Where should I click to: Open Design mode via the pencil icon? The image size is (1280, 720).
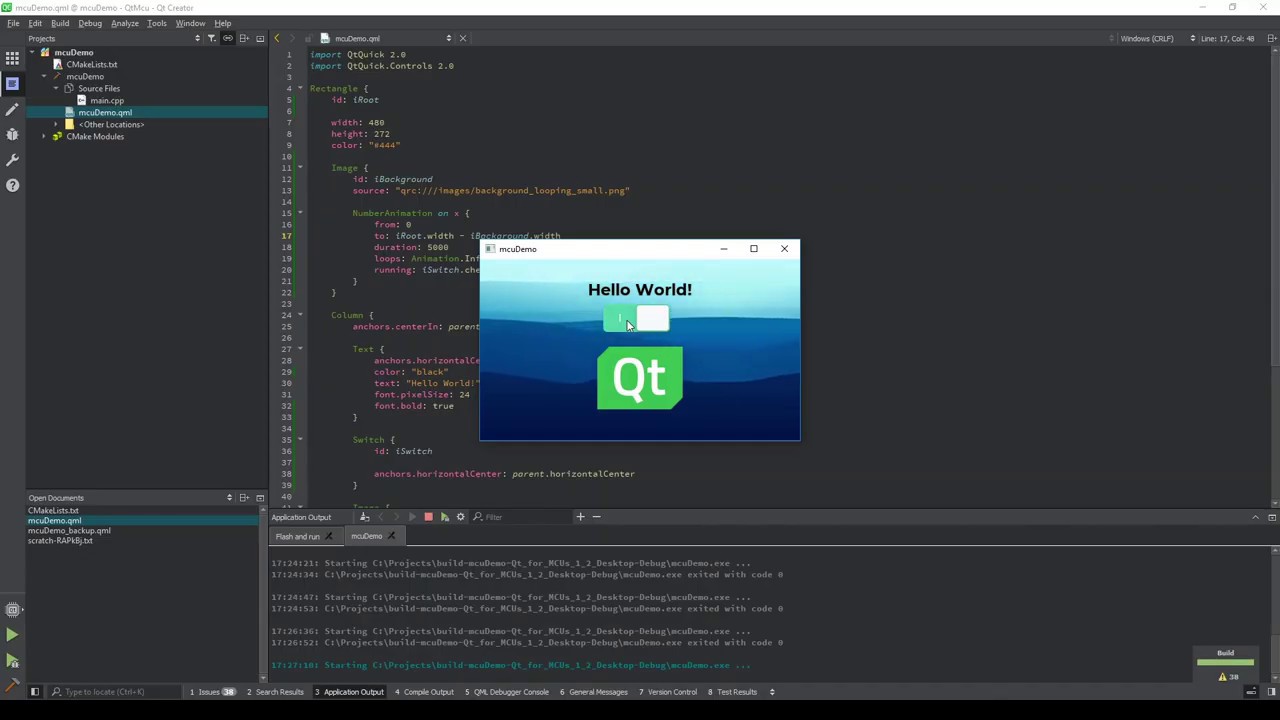point(12,108)
